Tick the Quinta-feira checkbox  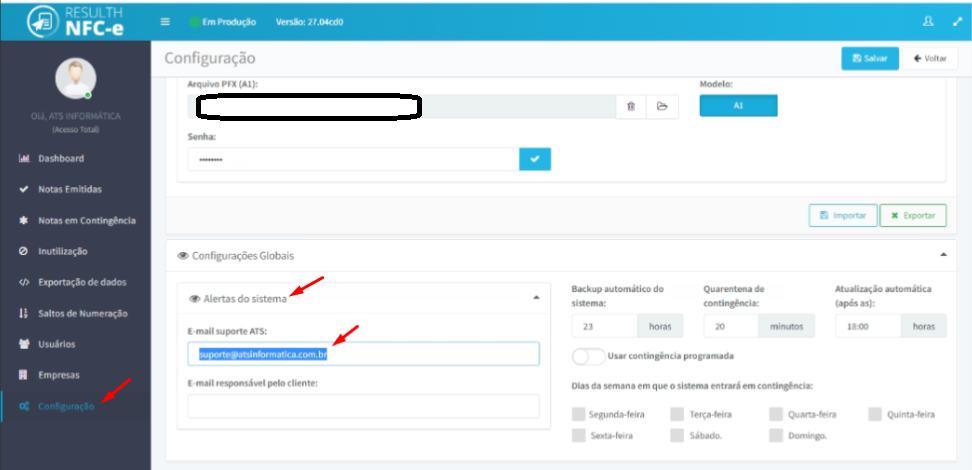point(875,414)
